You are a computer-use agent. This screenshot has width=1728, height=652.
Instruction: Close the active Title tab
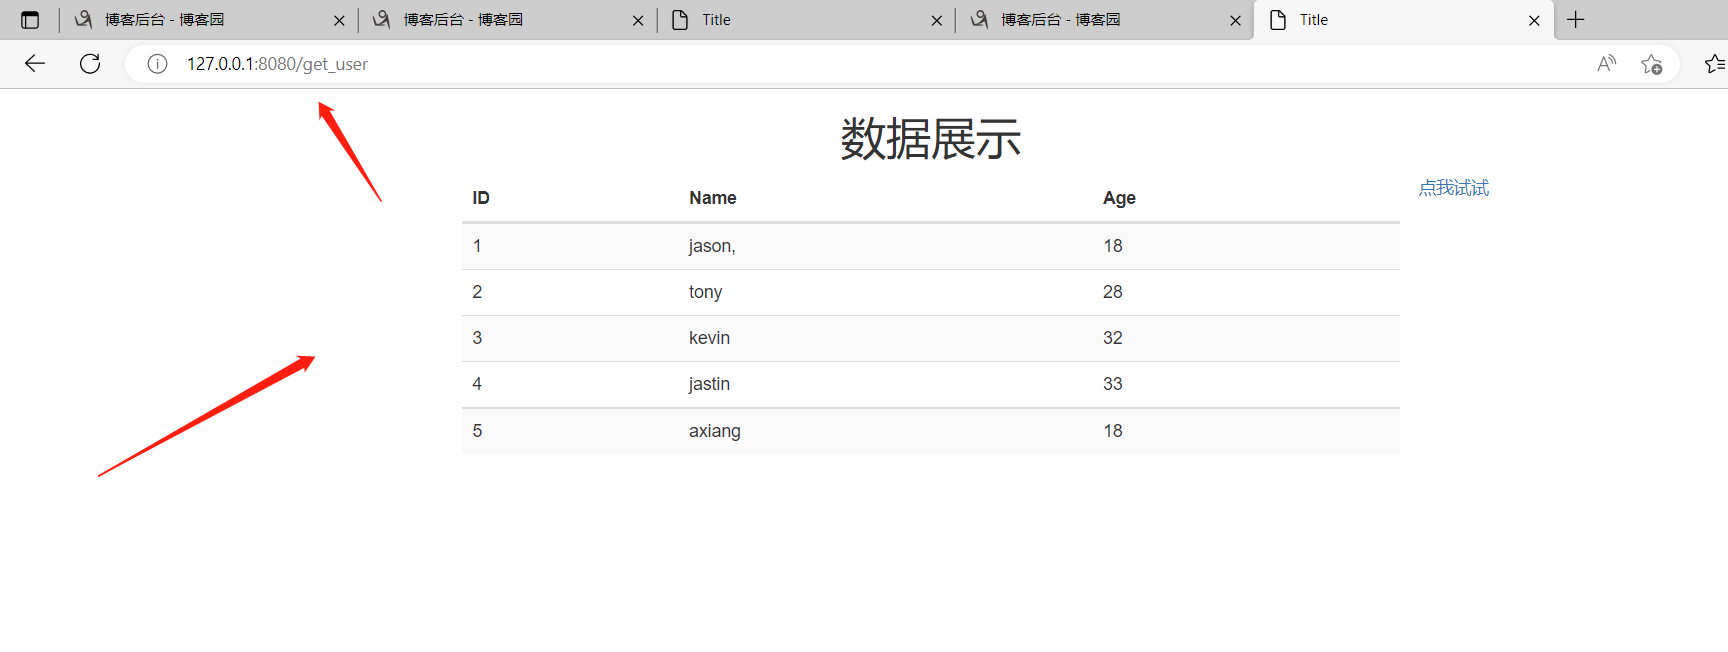[x=1534, y=20]
